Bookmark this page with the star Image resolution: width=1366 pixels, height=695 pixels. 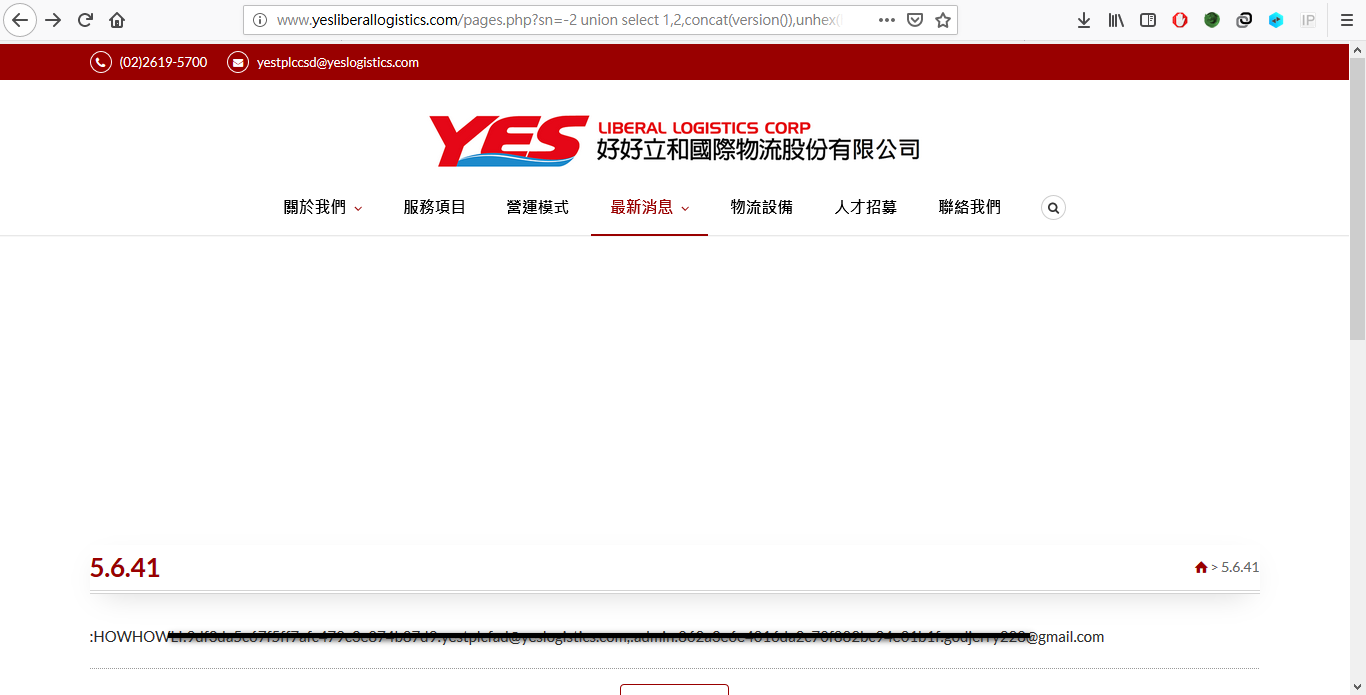(x=943, y=20)
